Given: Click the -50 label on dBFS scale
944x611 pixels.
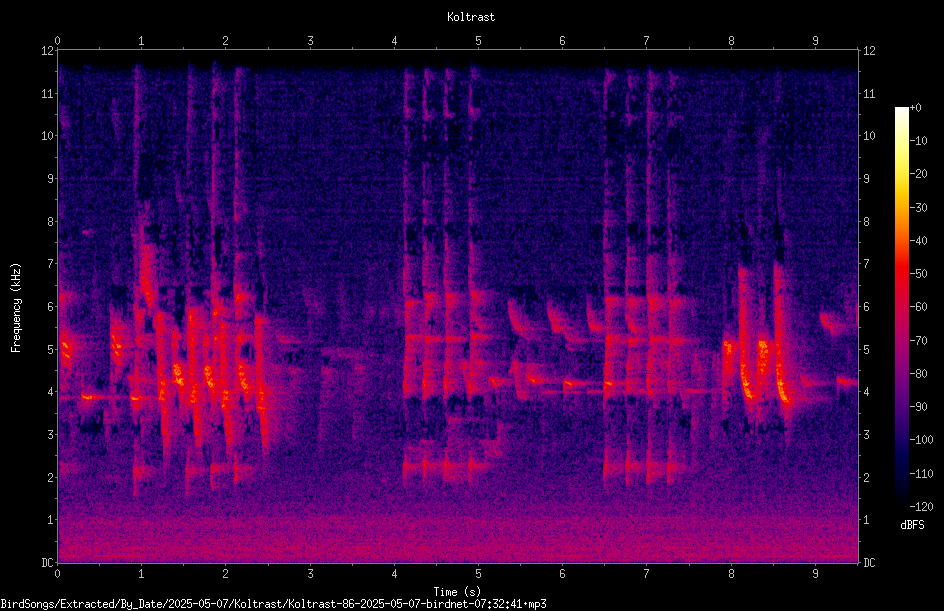Looking at the screenshot, I should [x=919, y=273].
